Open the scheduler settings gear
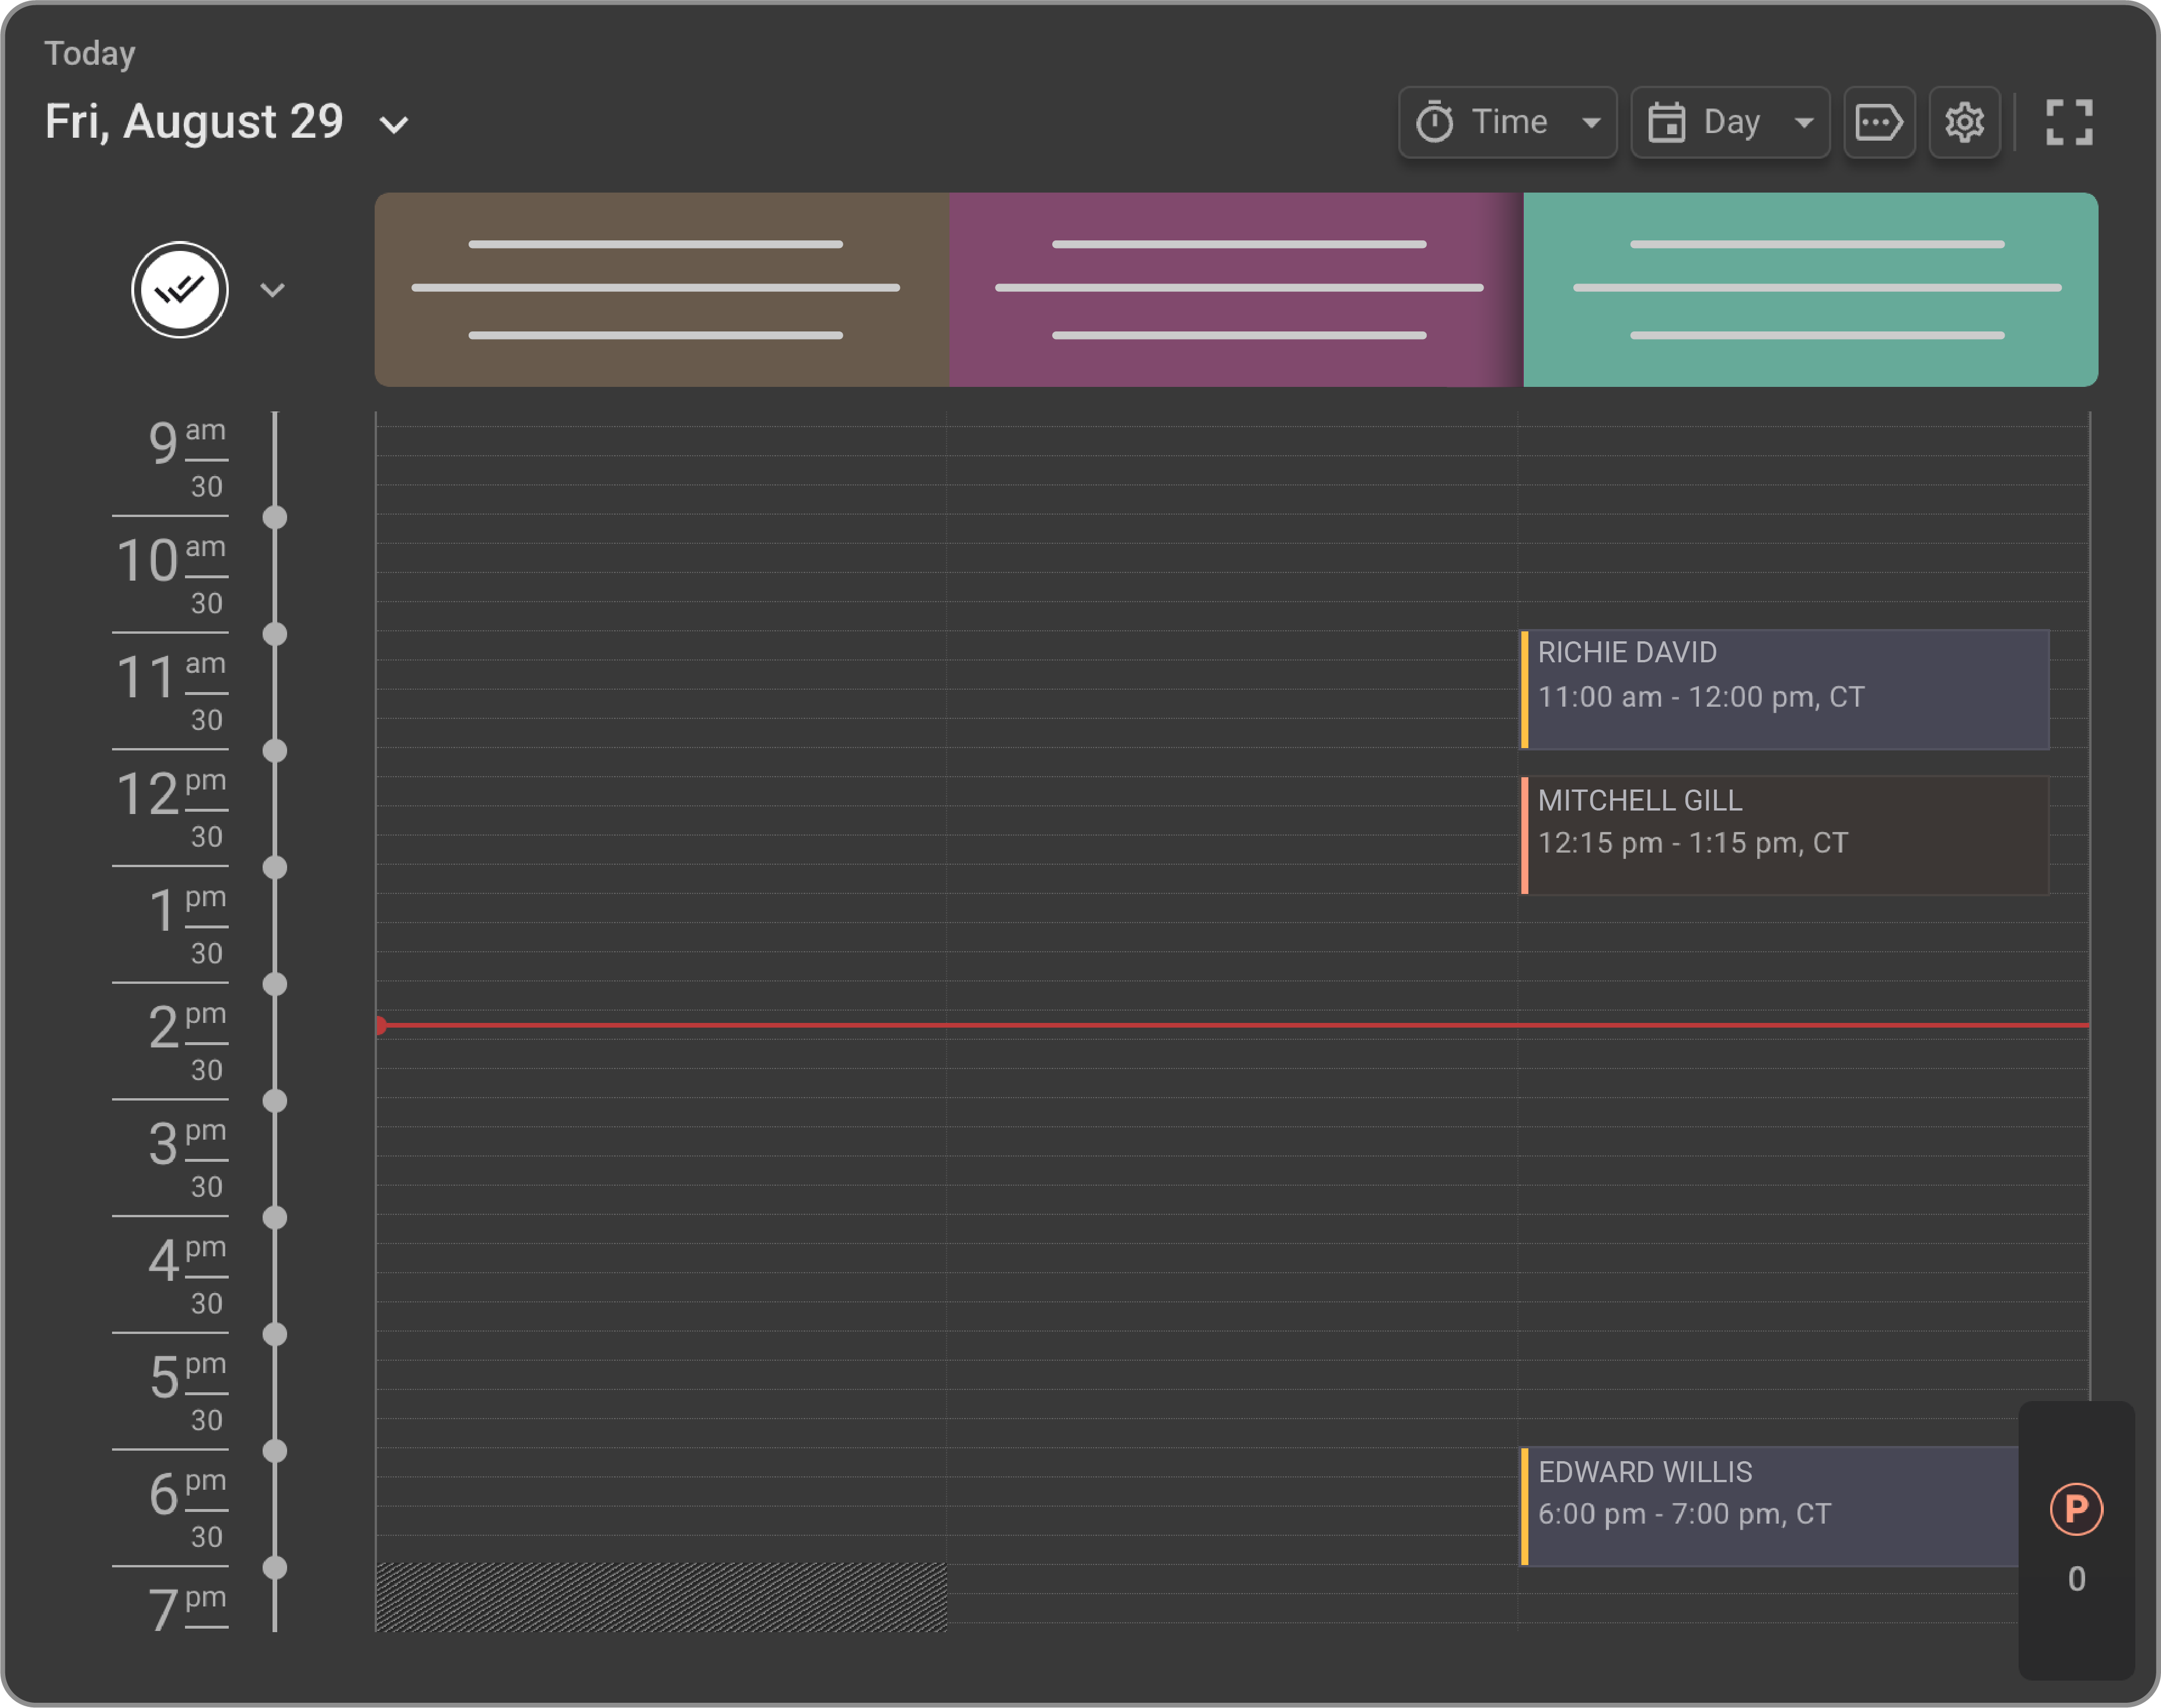 tap(1963, 121)
